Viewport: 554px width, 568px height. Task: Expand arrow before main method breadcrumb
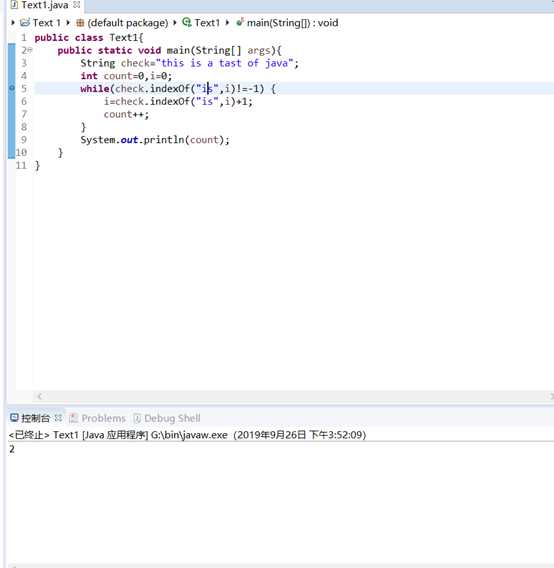click(227, 22)
